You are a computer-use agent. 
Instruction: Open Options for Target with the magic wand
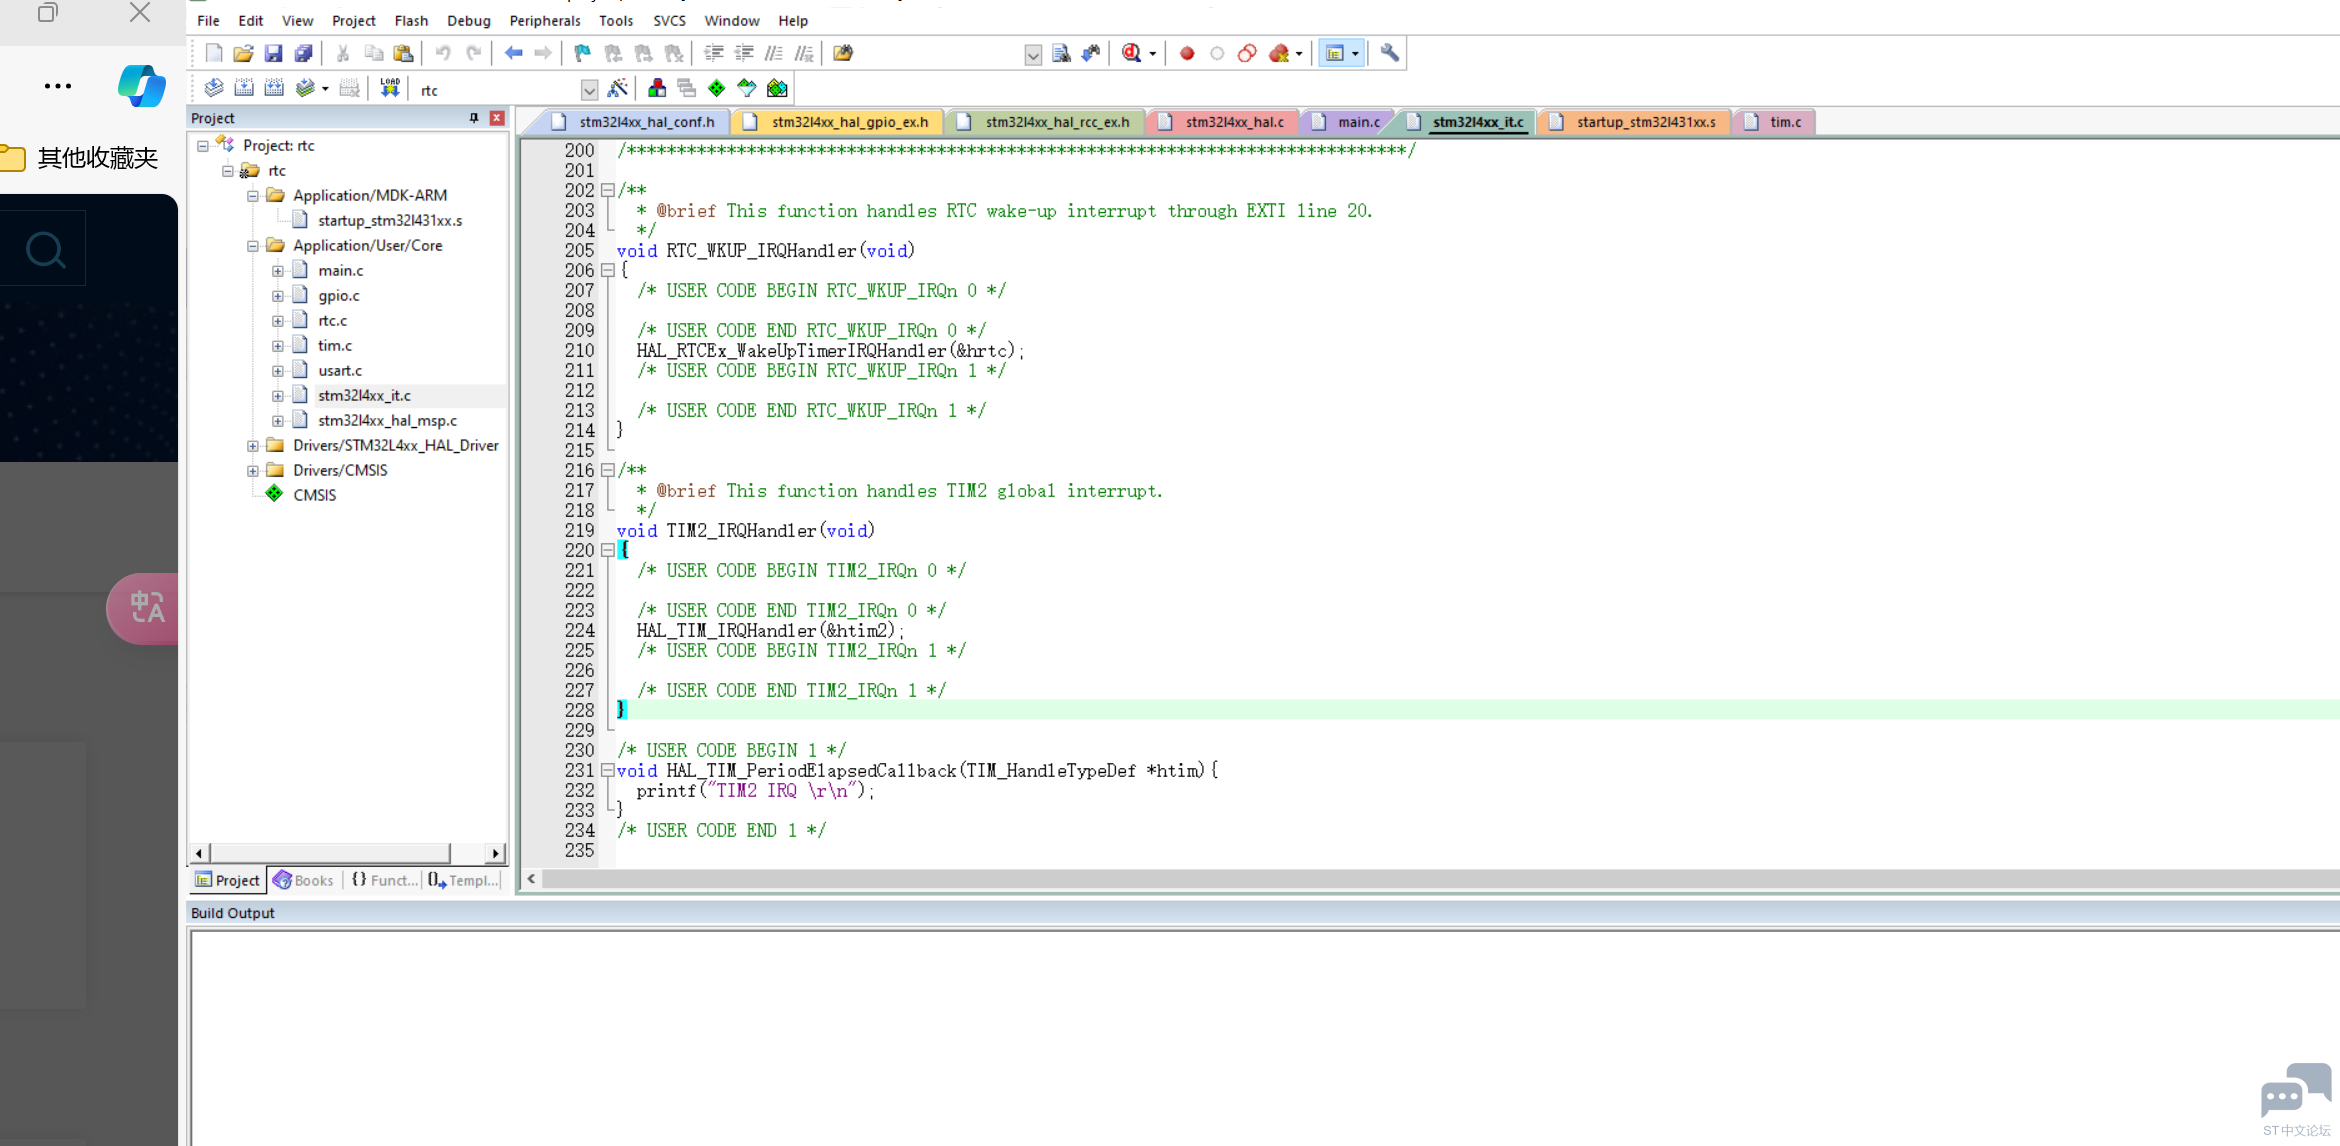coord(617,88)
